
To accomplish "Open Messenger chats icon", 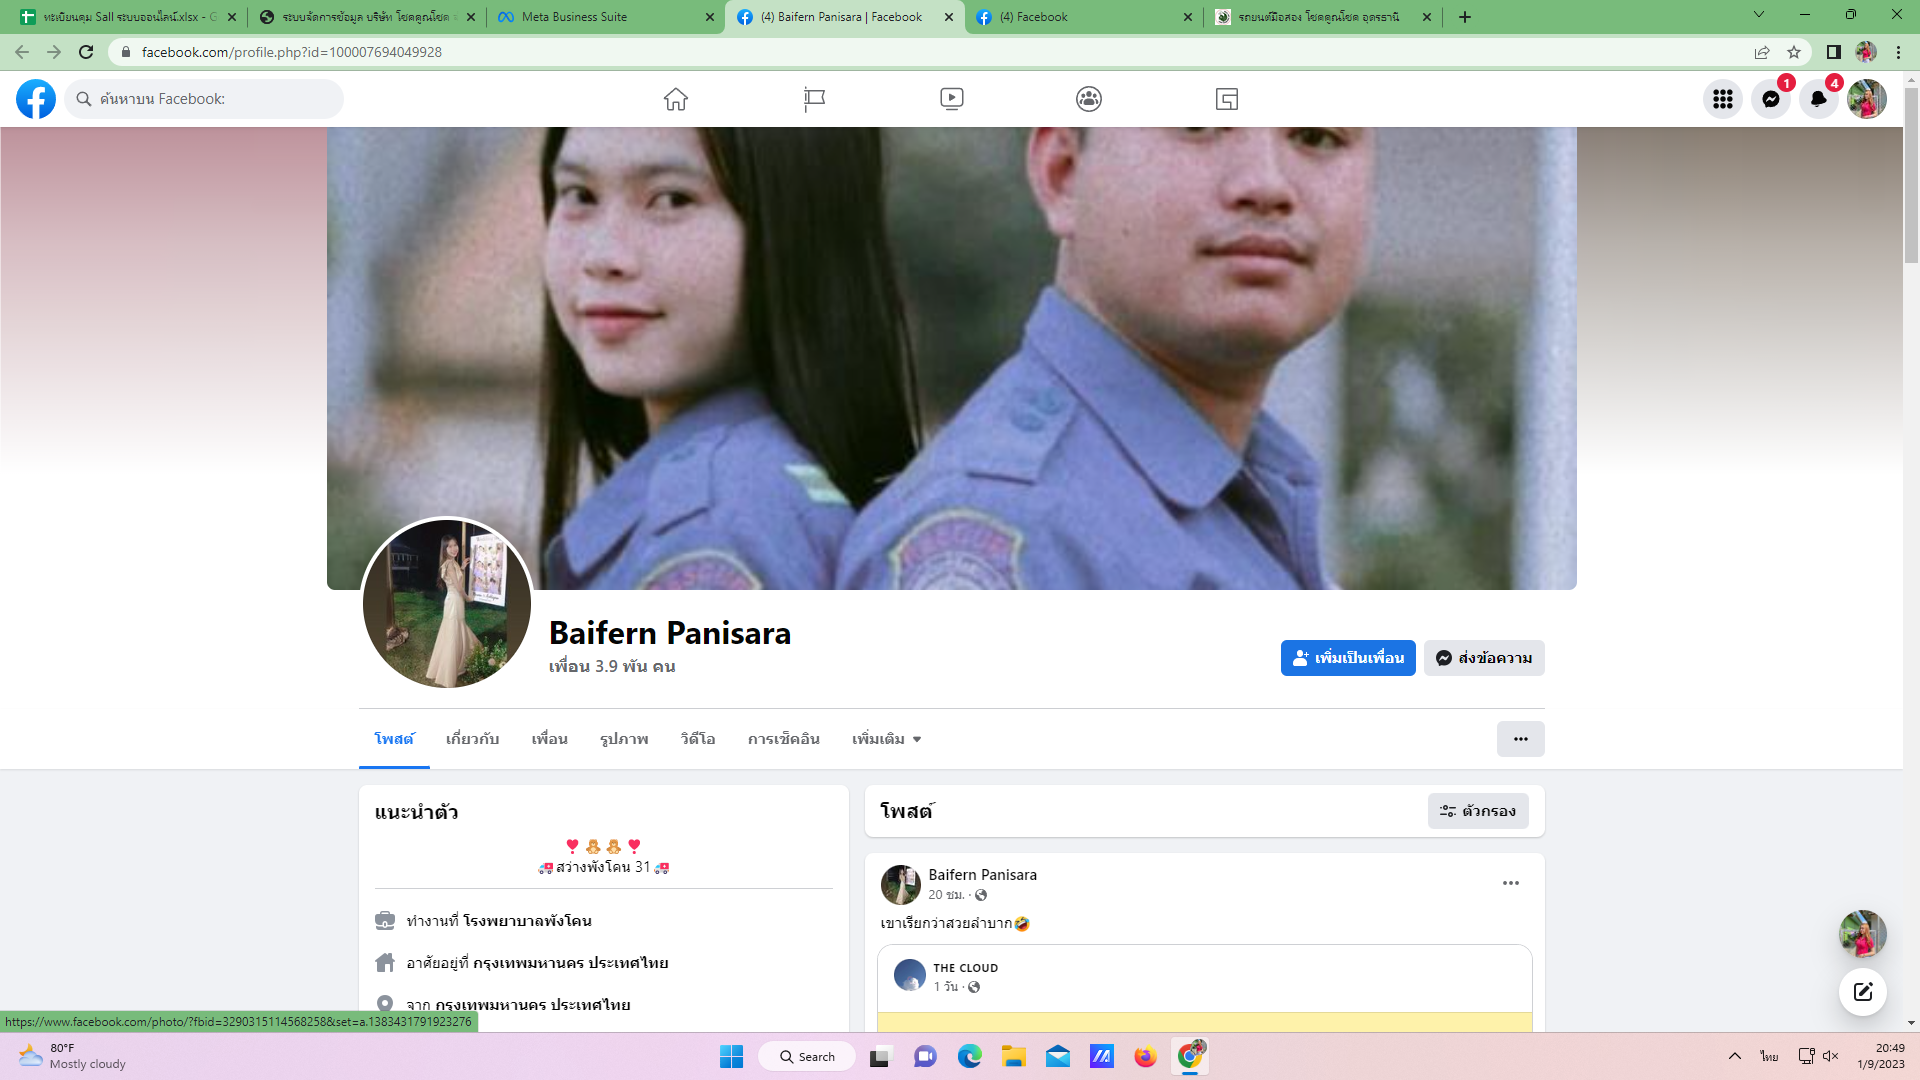I will point(1770,99).
